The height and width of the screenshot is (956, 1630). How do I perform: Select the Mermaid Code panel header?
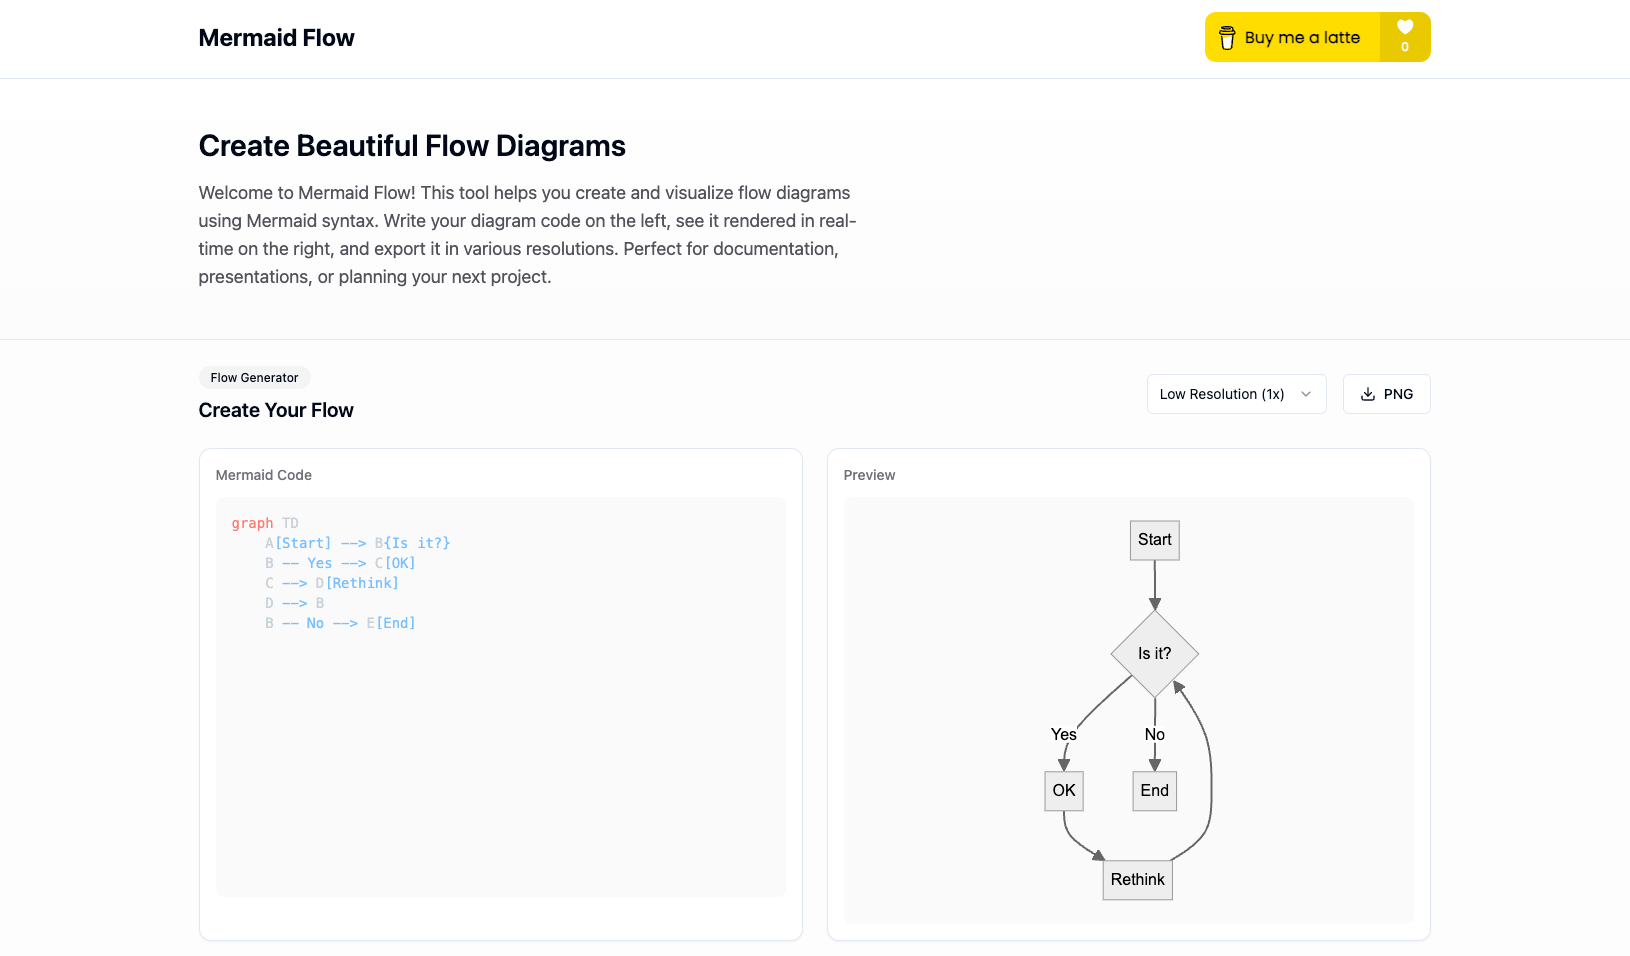point(263,475)
